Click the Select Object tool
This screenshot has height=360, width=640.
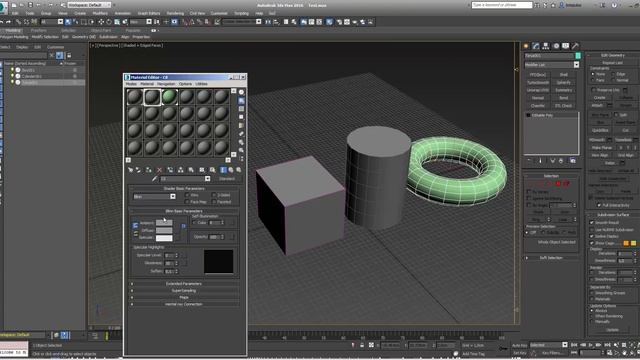[x=68, y=22]
